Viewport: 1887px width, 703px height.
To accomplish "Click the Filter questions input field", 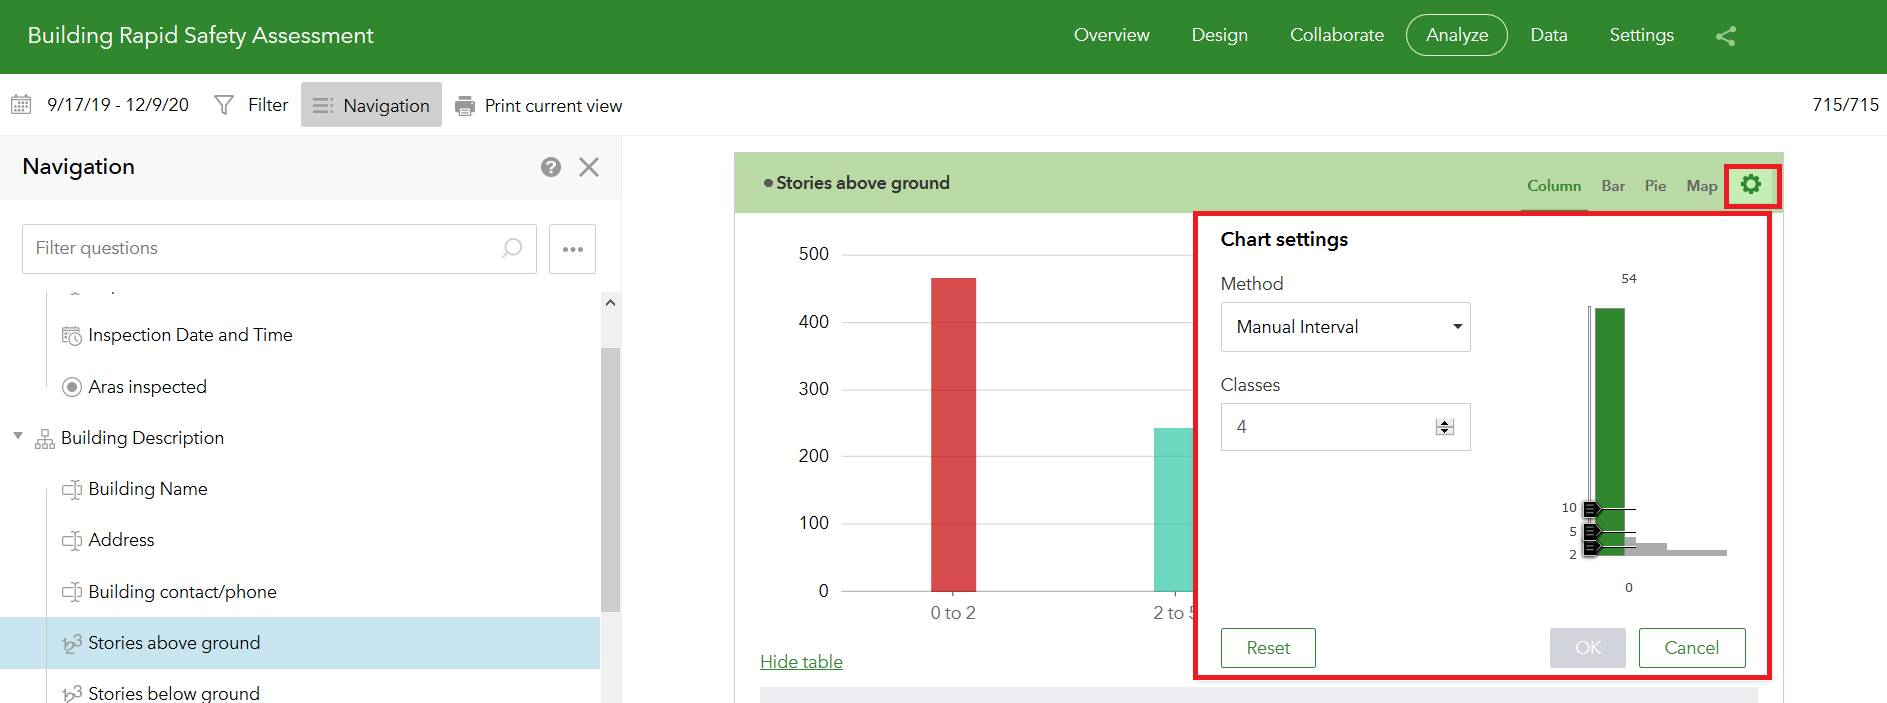I will (x=260, y=248).
